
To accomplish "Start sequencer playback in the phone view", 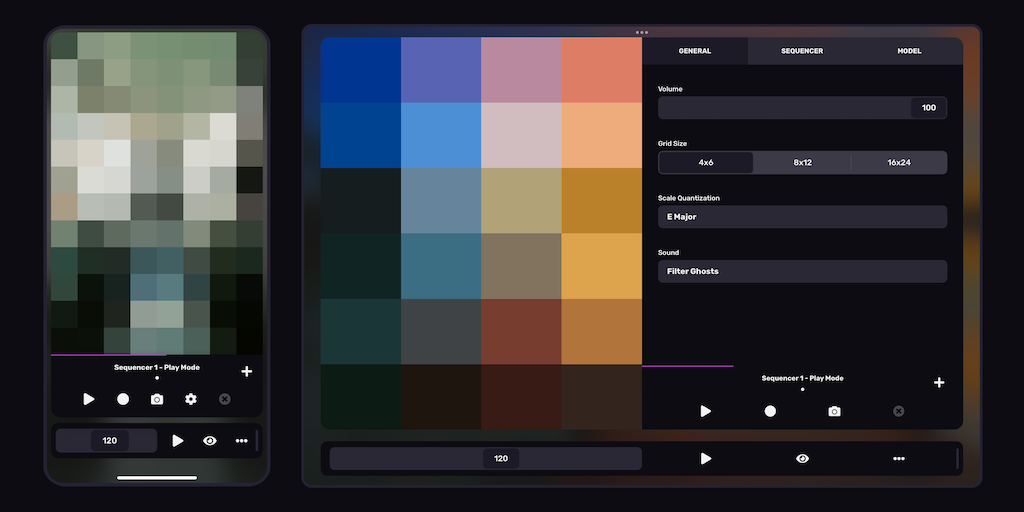I will click(x=89, y=399).
